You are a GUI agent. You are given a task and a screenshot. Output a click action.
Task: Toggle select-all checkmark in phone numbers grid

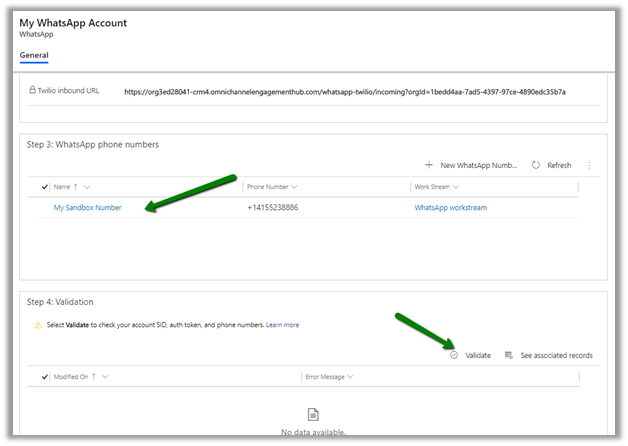coord(44,186)
